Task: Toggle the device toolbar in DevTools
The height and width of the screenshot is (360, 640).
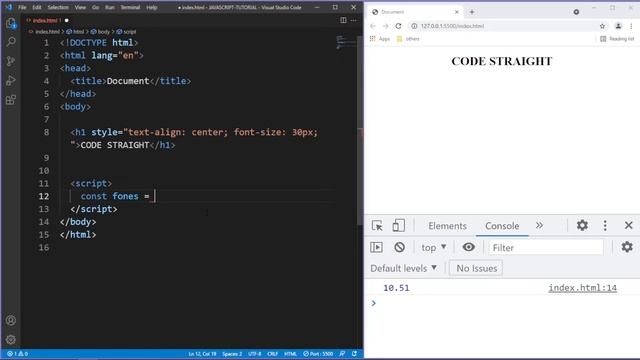Action: [398, 225]
